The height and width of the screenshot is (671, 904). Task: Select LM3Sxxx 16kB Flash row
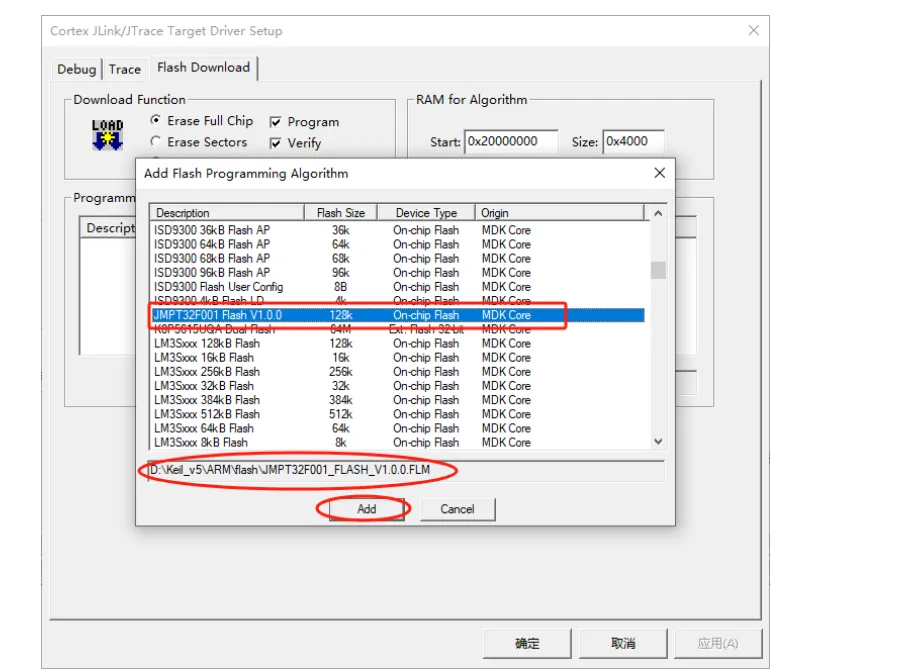click(x=398, y=357)
